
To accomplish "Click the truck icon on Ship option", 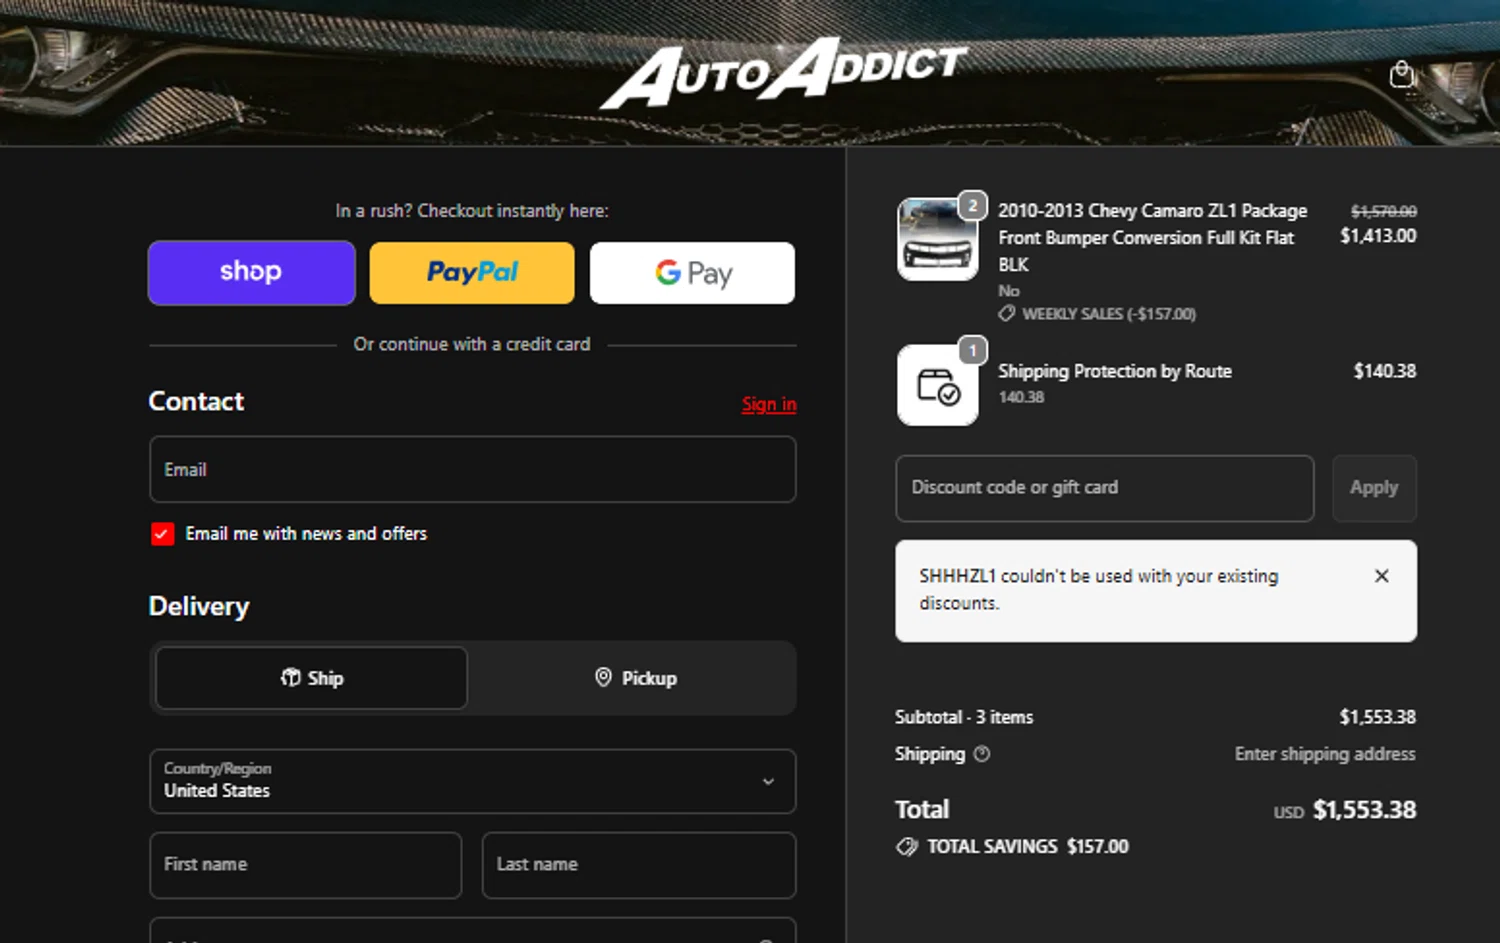I will 290,678.
